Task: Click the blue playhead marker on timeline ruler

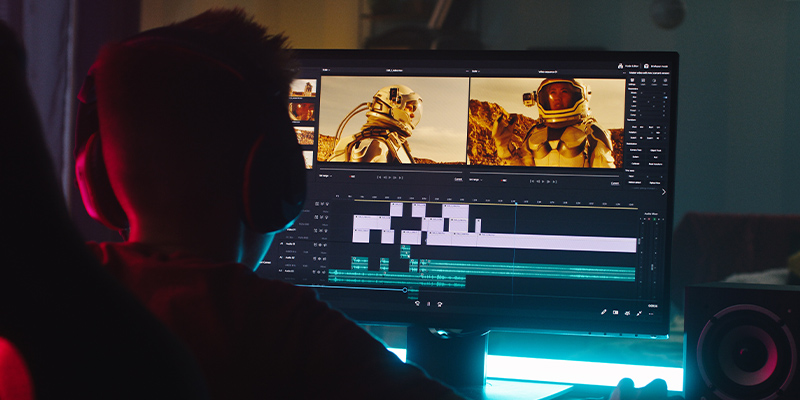Action: click(515, 203)
